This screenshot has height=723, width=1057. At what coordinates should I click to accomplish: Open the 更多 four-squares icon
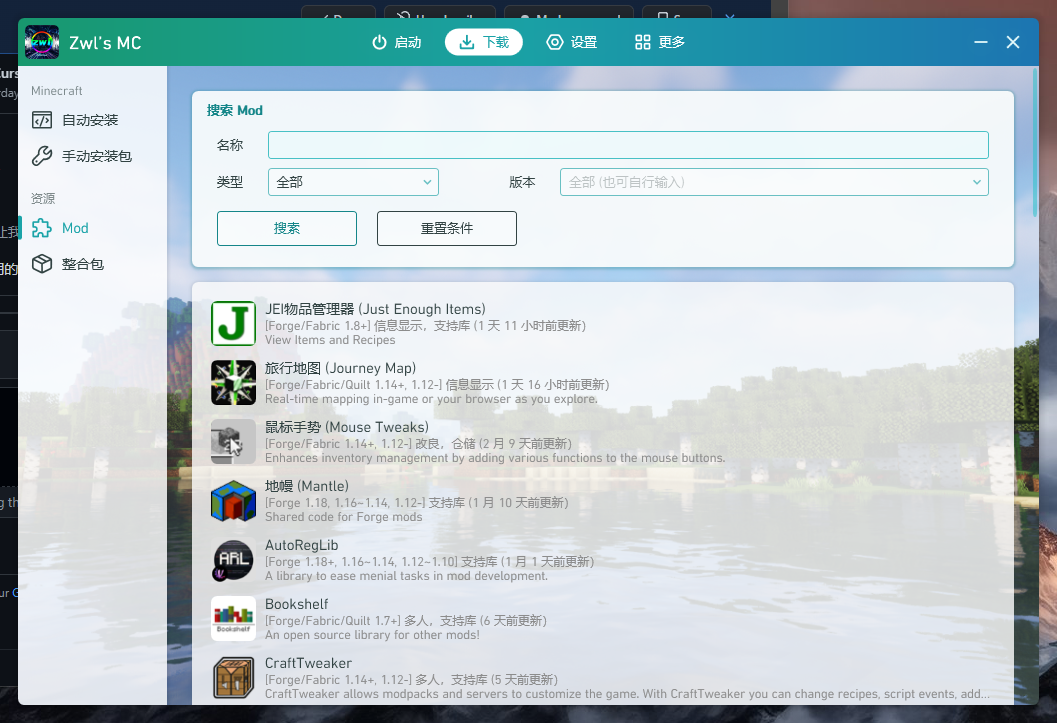(x=641, y=42)
